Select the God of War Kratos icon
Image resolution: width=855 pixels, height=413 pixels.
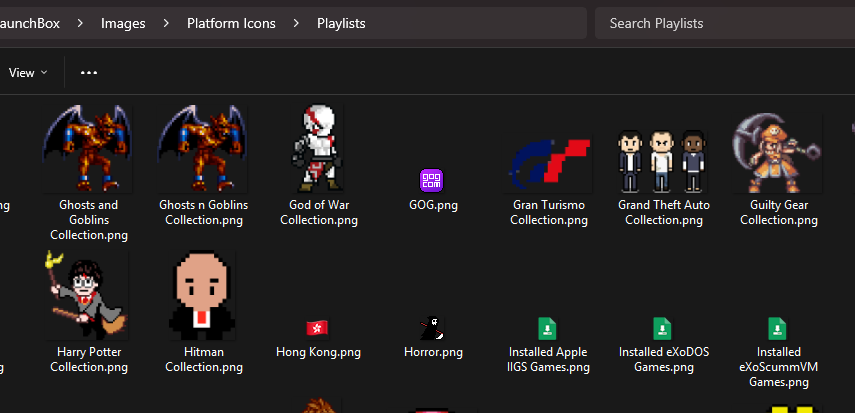(x=318, y=148)
